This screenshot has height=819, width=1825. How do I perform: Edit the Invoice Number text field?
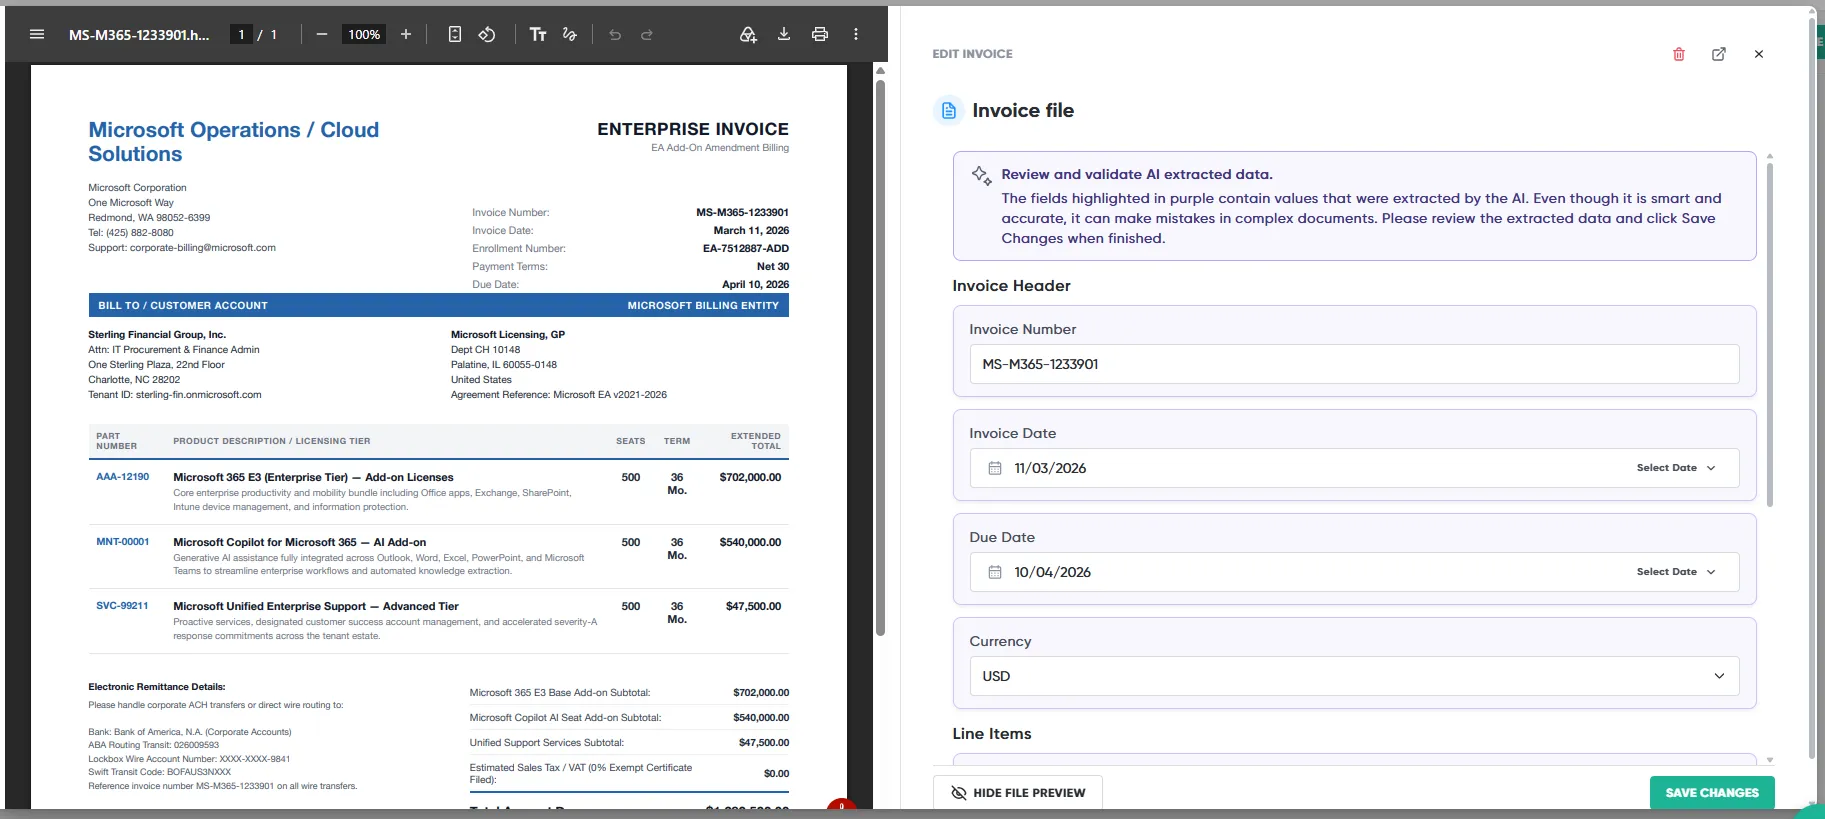tap(1354, 364)
